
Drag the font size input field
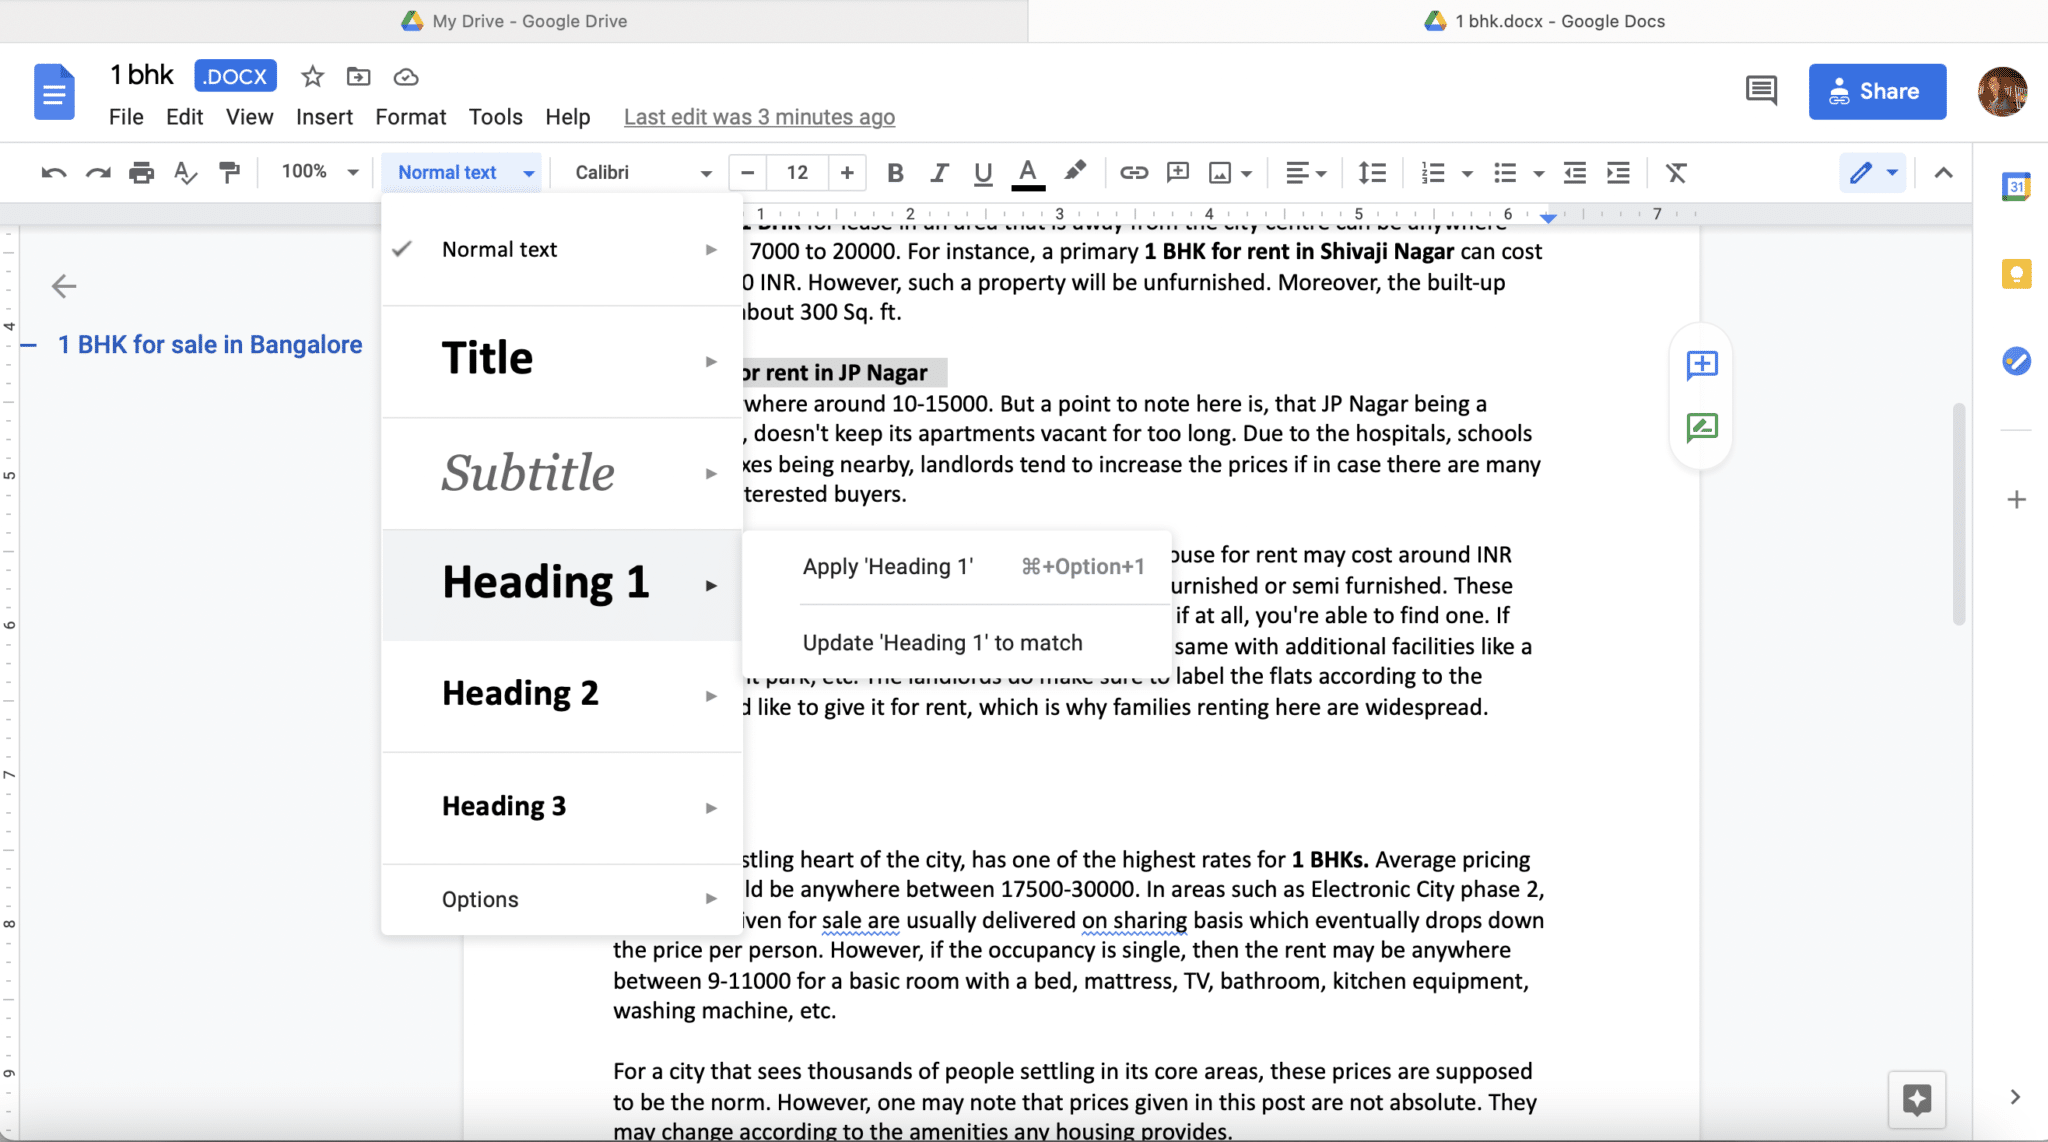(x=796, y=172)
